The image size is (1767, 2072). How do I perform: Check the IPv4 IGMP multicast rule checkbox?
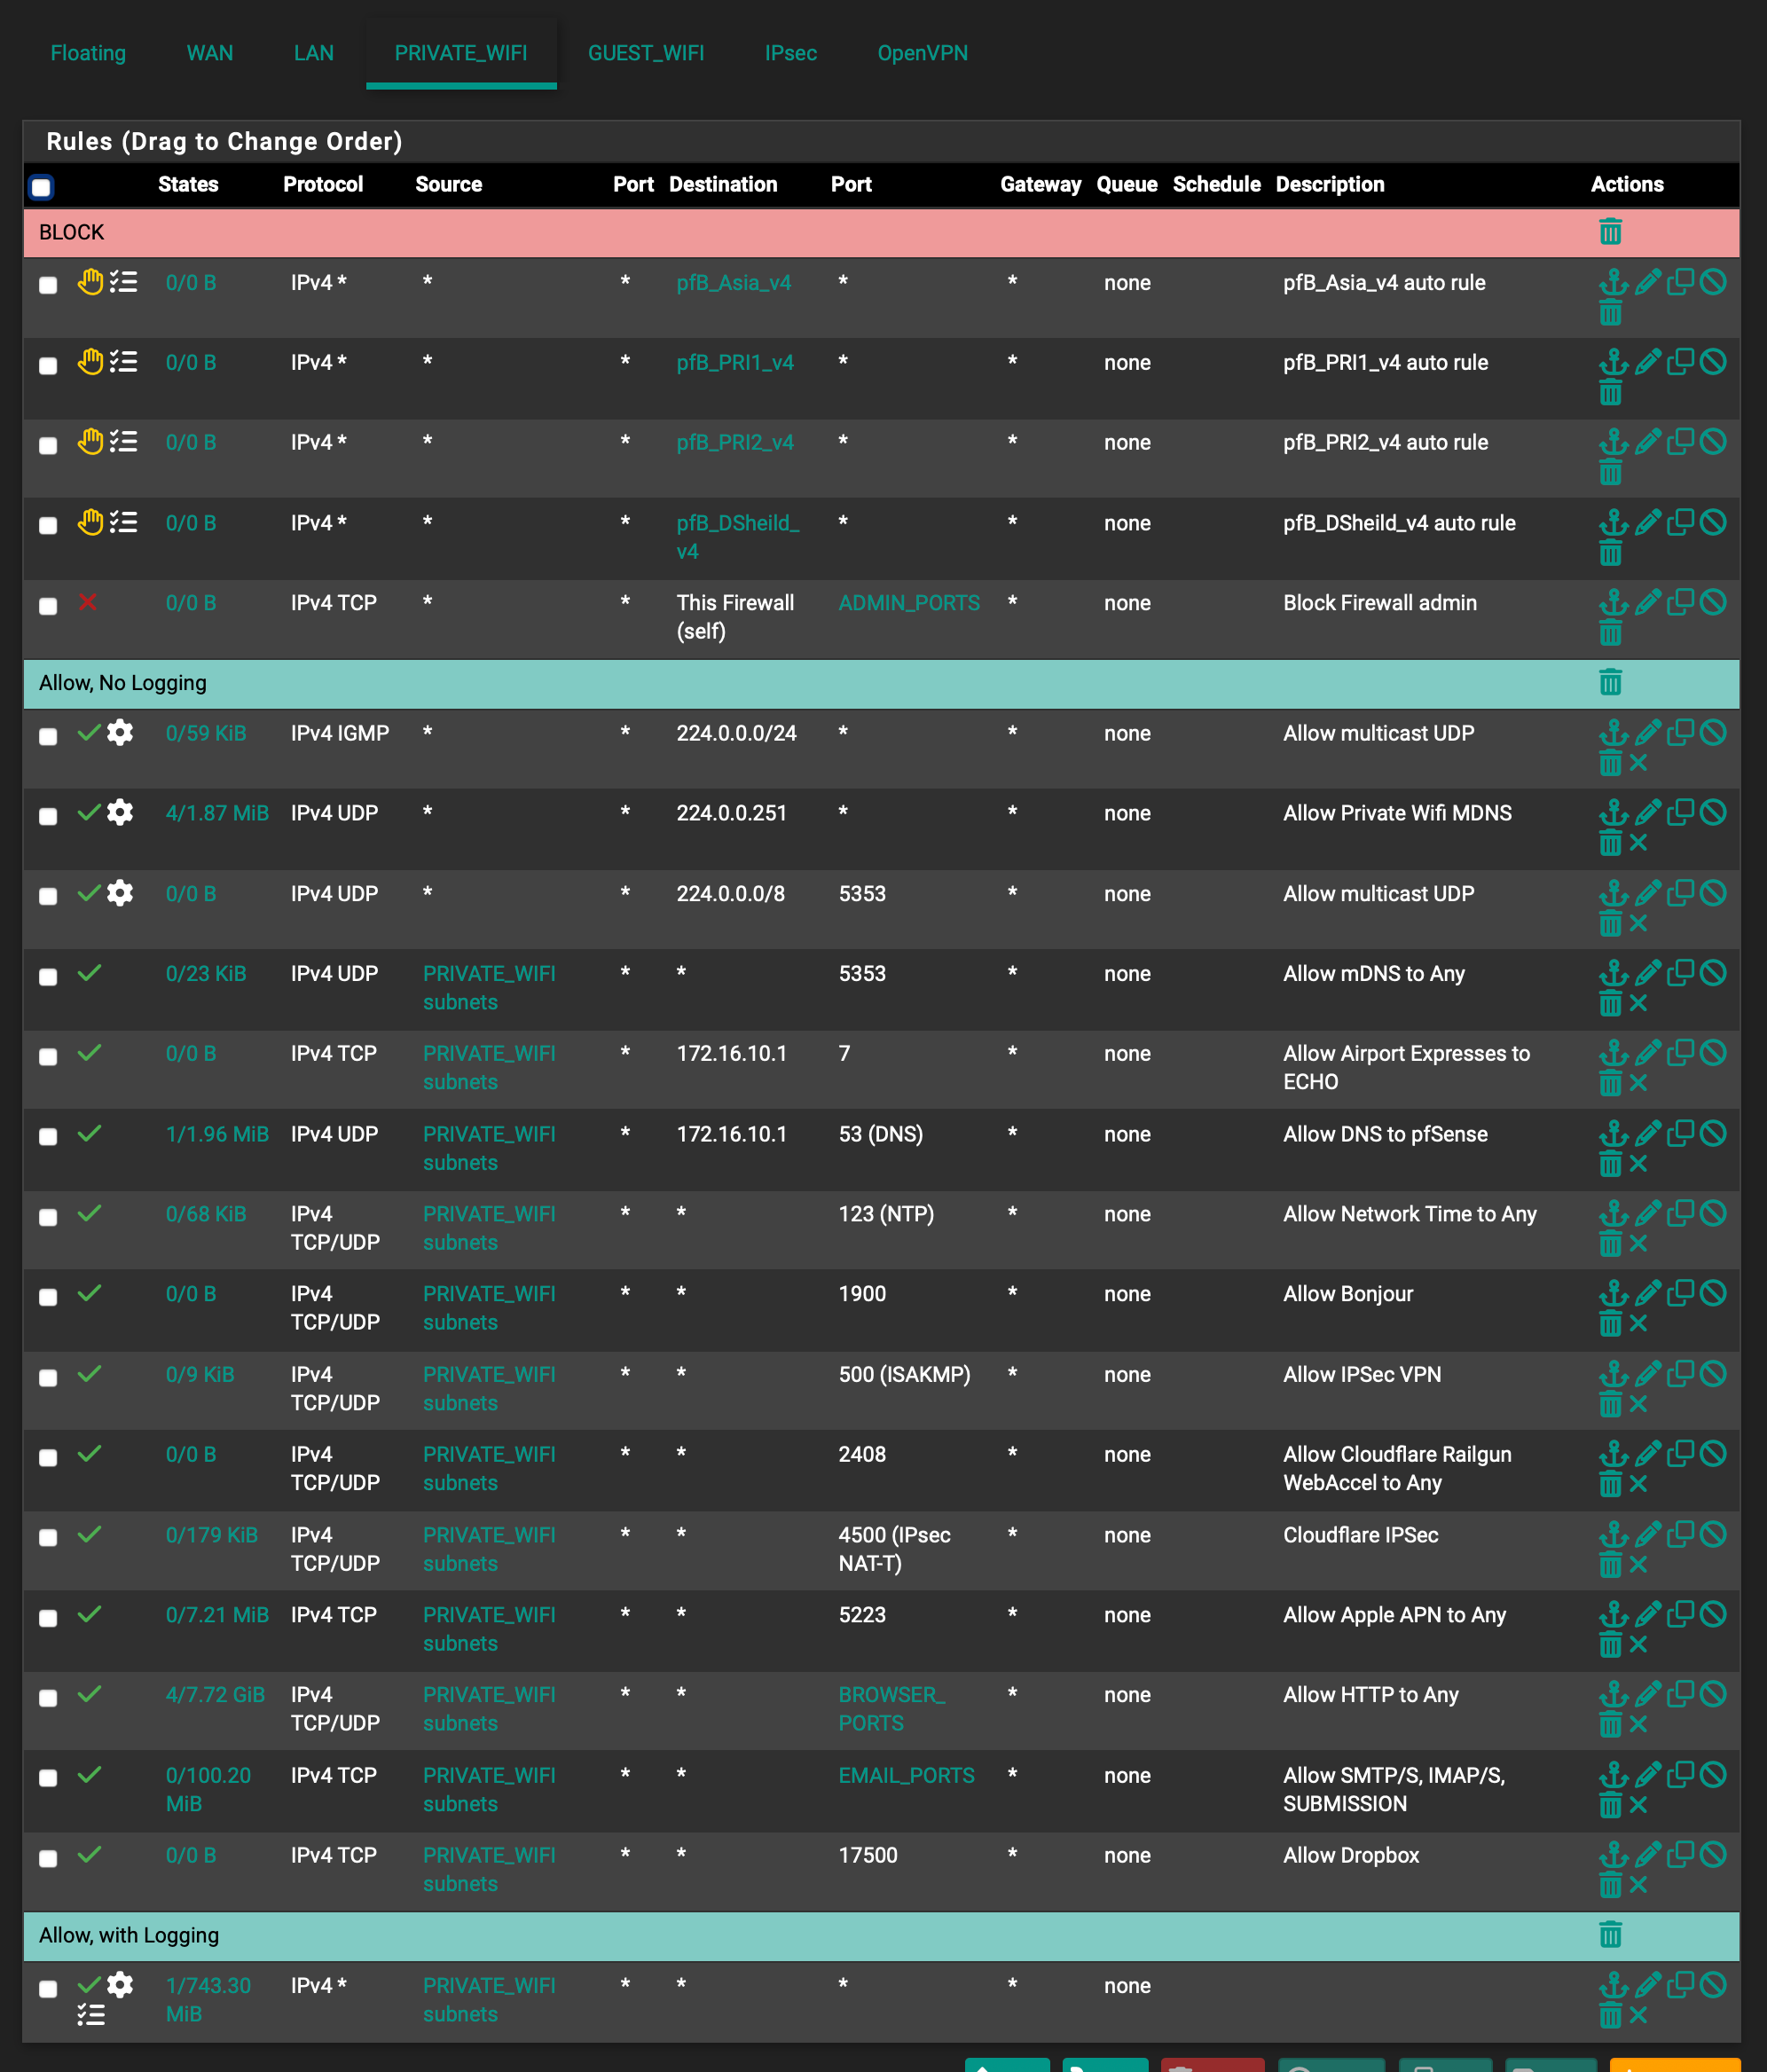click(48, 737)
